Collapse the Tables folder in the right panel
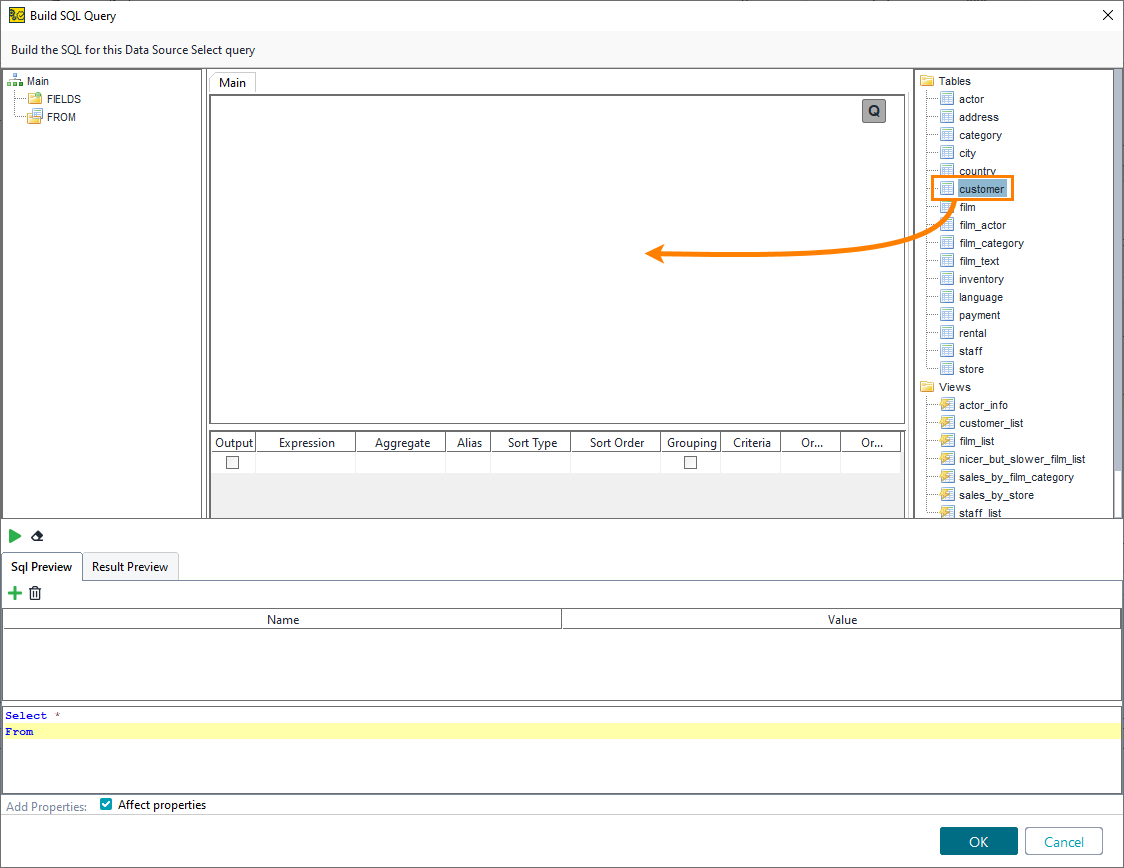This screenshot has width=1124, height=868. (x=926, y=80)
